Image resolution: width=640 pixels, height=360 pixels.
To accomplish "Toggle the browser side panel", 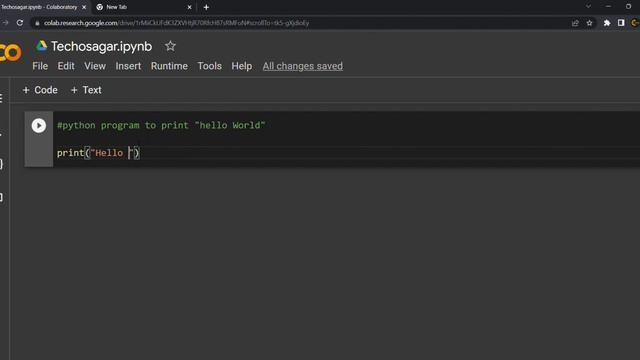I will [621, 23].
